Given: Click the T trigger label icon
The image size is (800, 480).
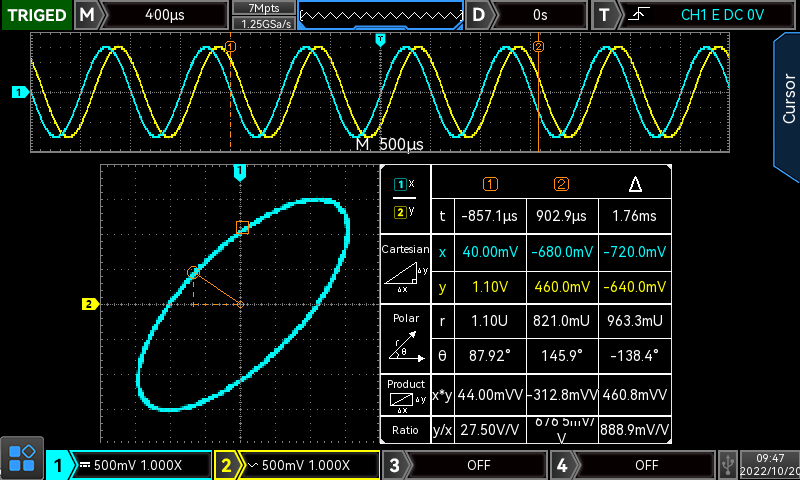Looking at the screenshot, I should tap(604, 15).
